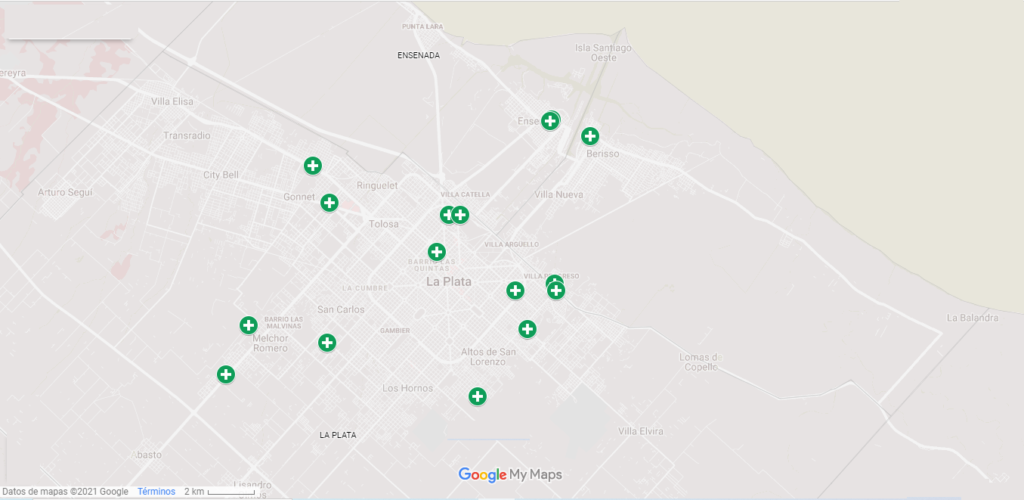Select the marker north of Gonnet near Ringuelet

[313, 166]
